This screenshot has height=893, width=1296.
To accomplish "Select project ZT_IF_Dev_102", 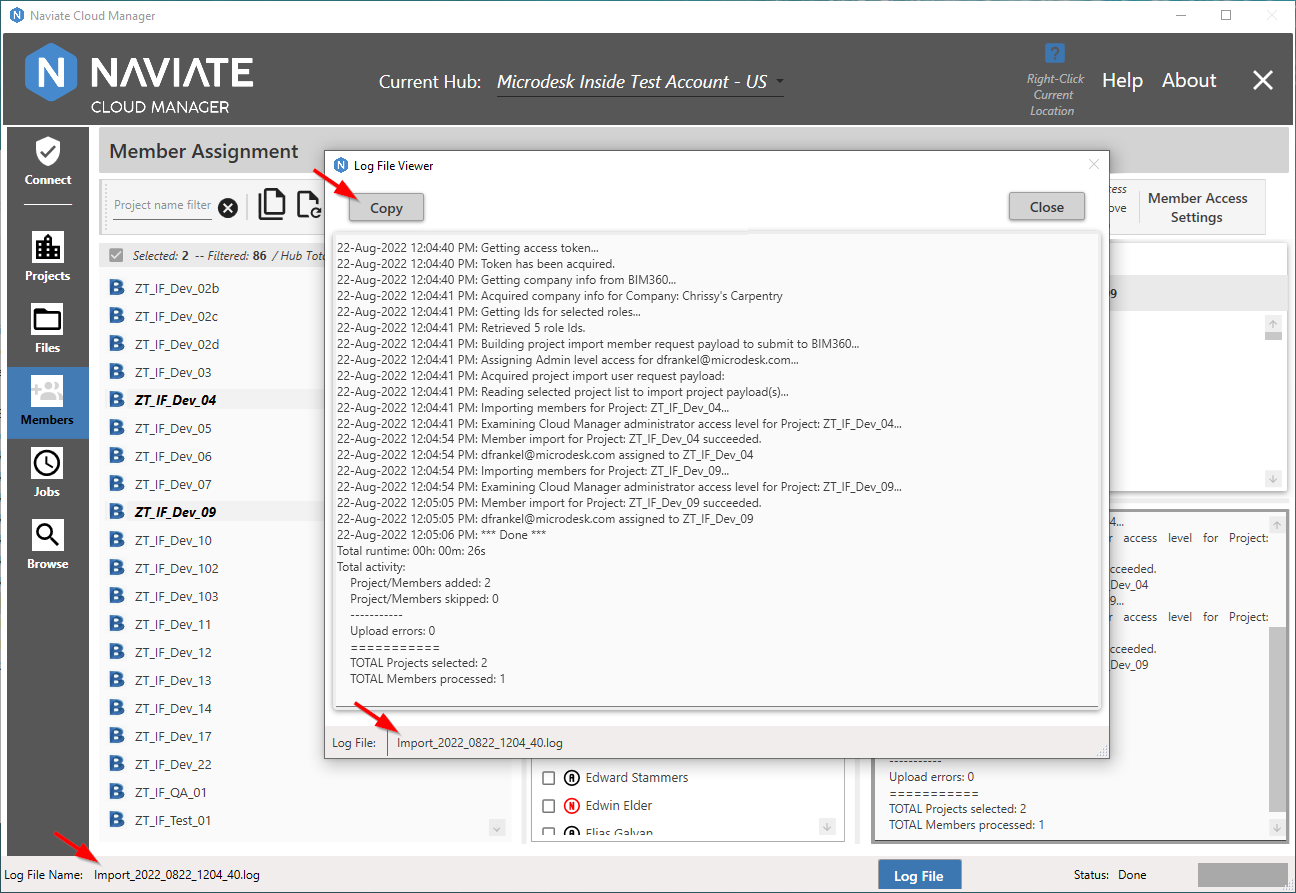I will [177, 568].
